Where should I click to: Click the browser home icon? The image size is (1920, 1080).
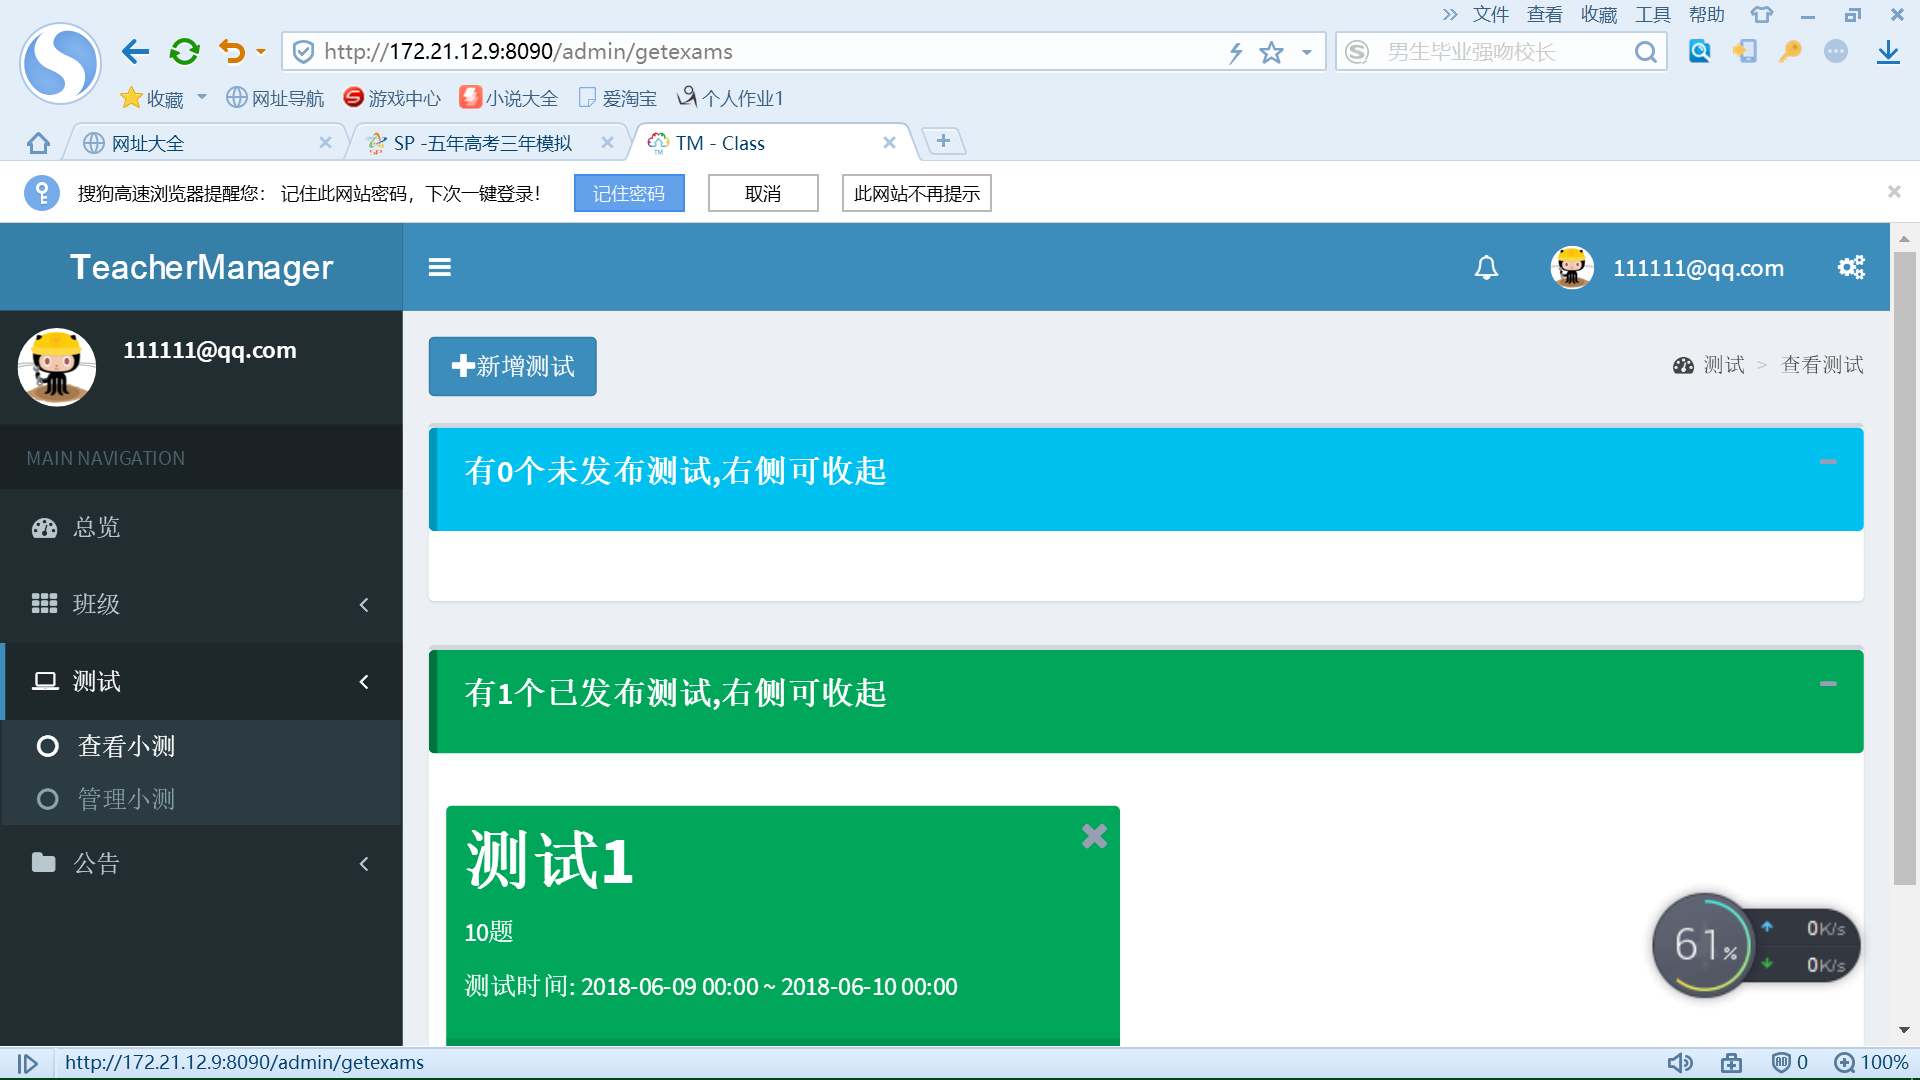38,143
